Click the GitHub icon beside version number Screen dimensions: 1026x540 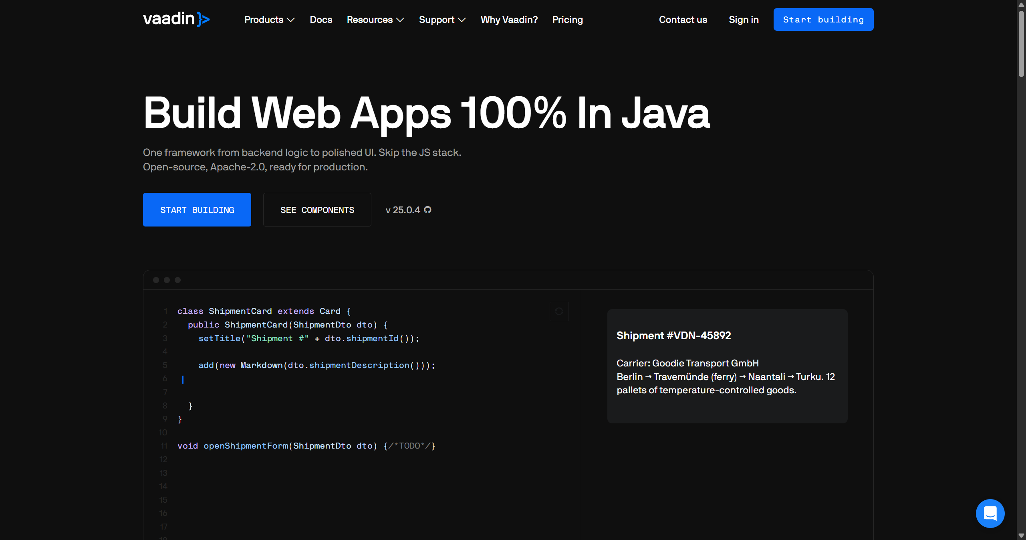(x=428, y=210)
